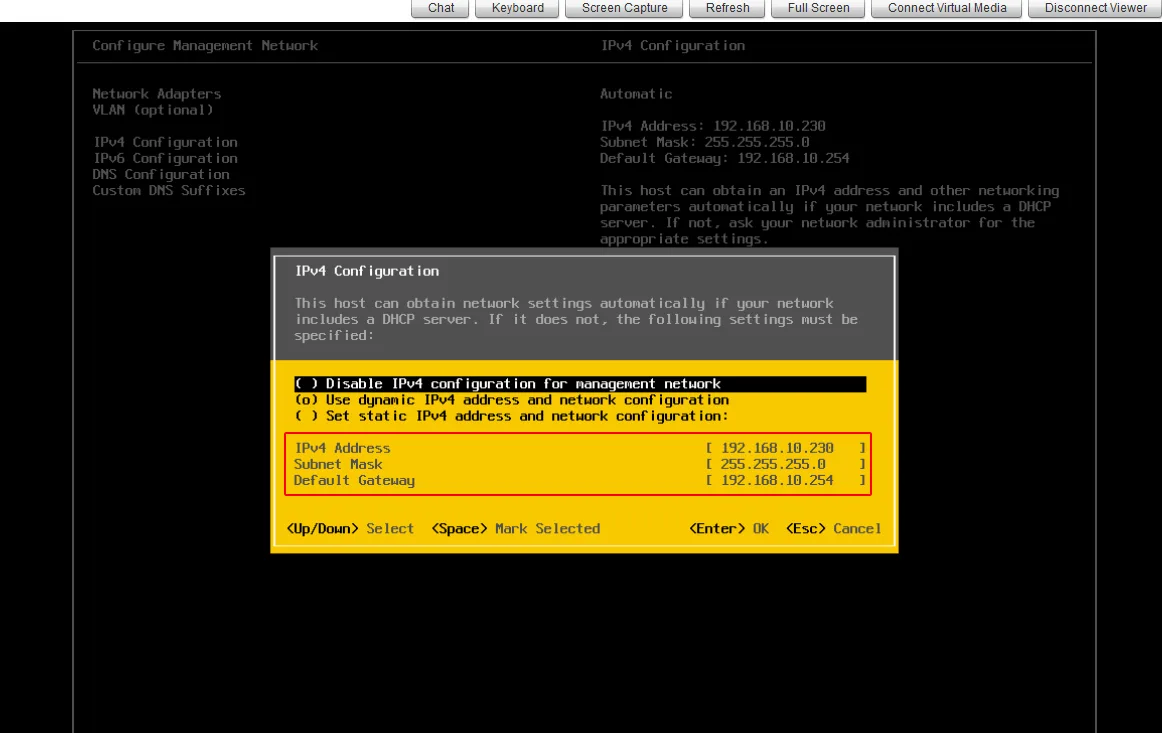The width and height of the screenshot is (1162, 733).
Task: Click 'Default Gateway: 192.168.10.254' in right panel
Action: [725, 159]
